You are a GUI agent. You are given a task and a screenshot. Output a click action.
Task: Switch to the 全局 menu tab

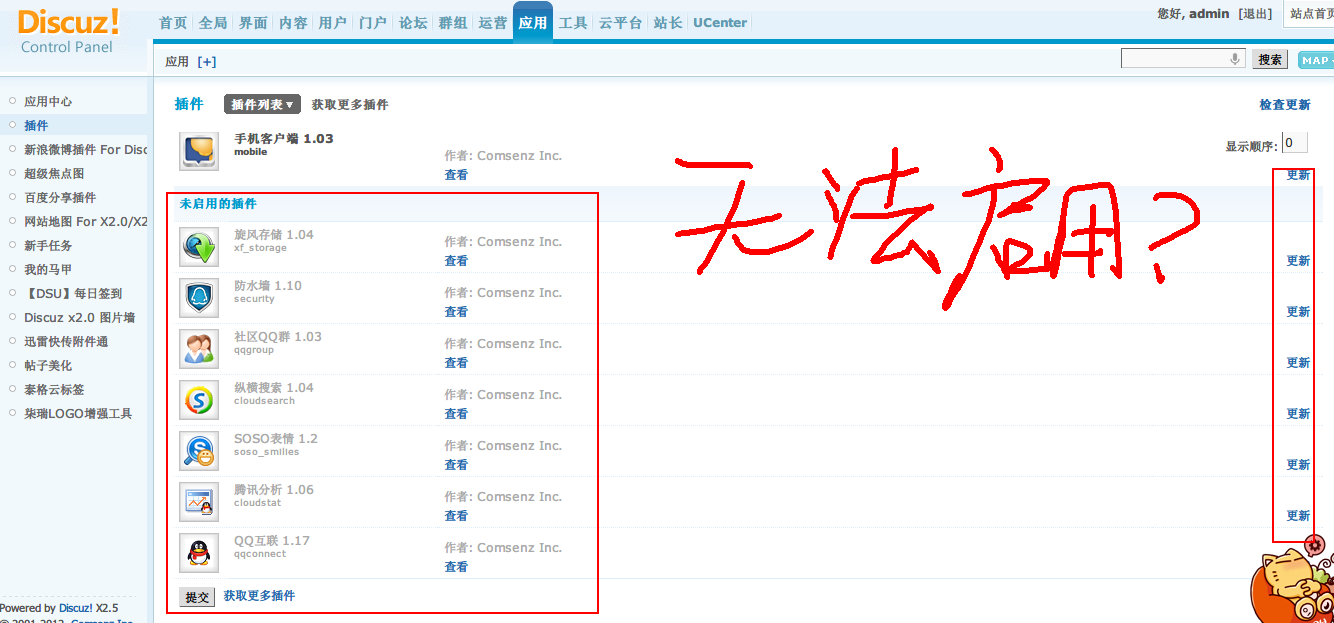[213, 22]
